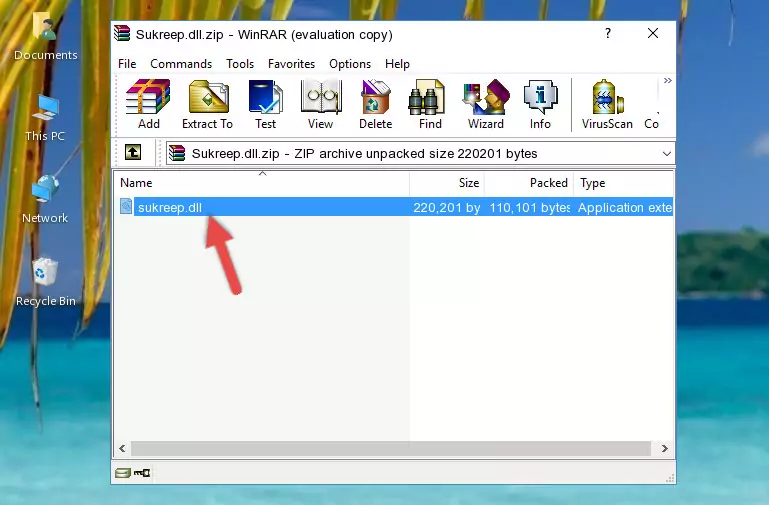Click the Extract To toolbar icon

207,104
